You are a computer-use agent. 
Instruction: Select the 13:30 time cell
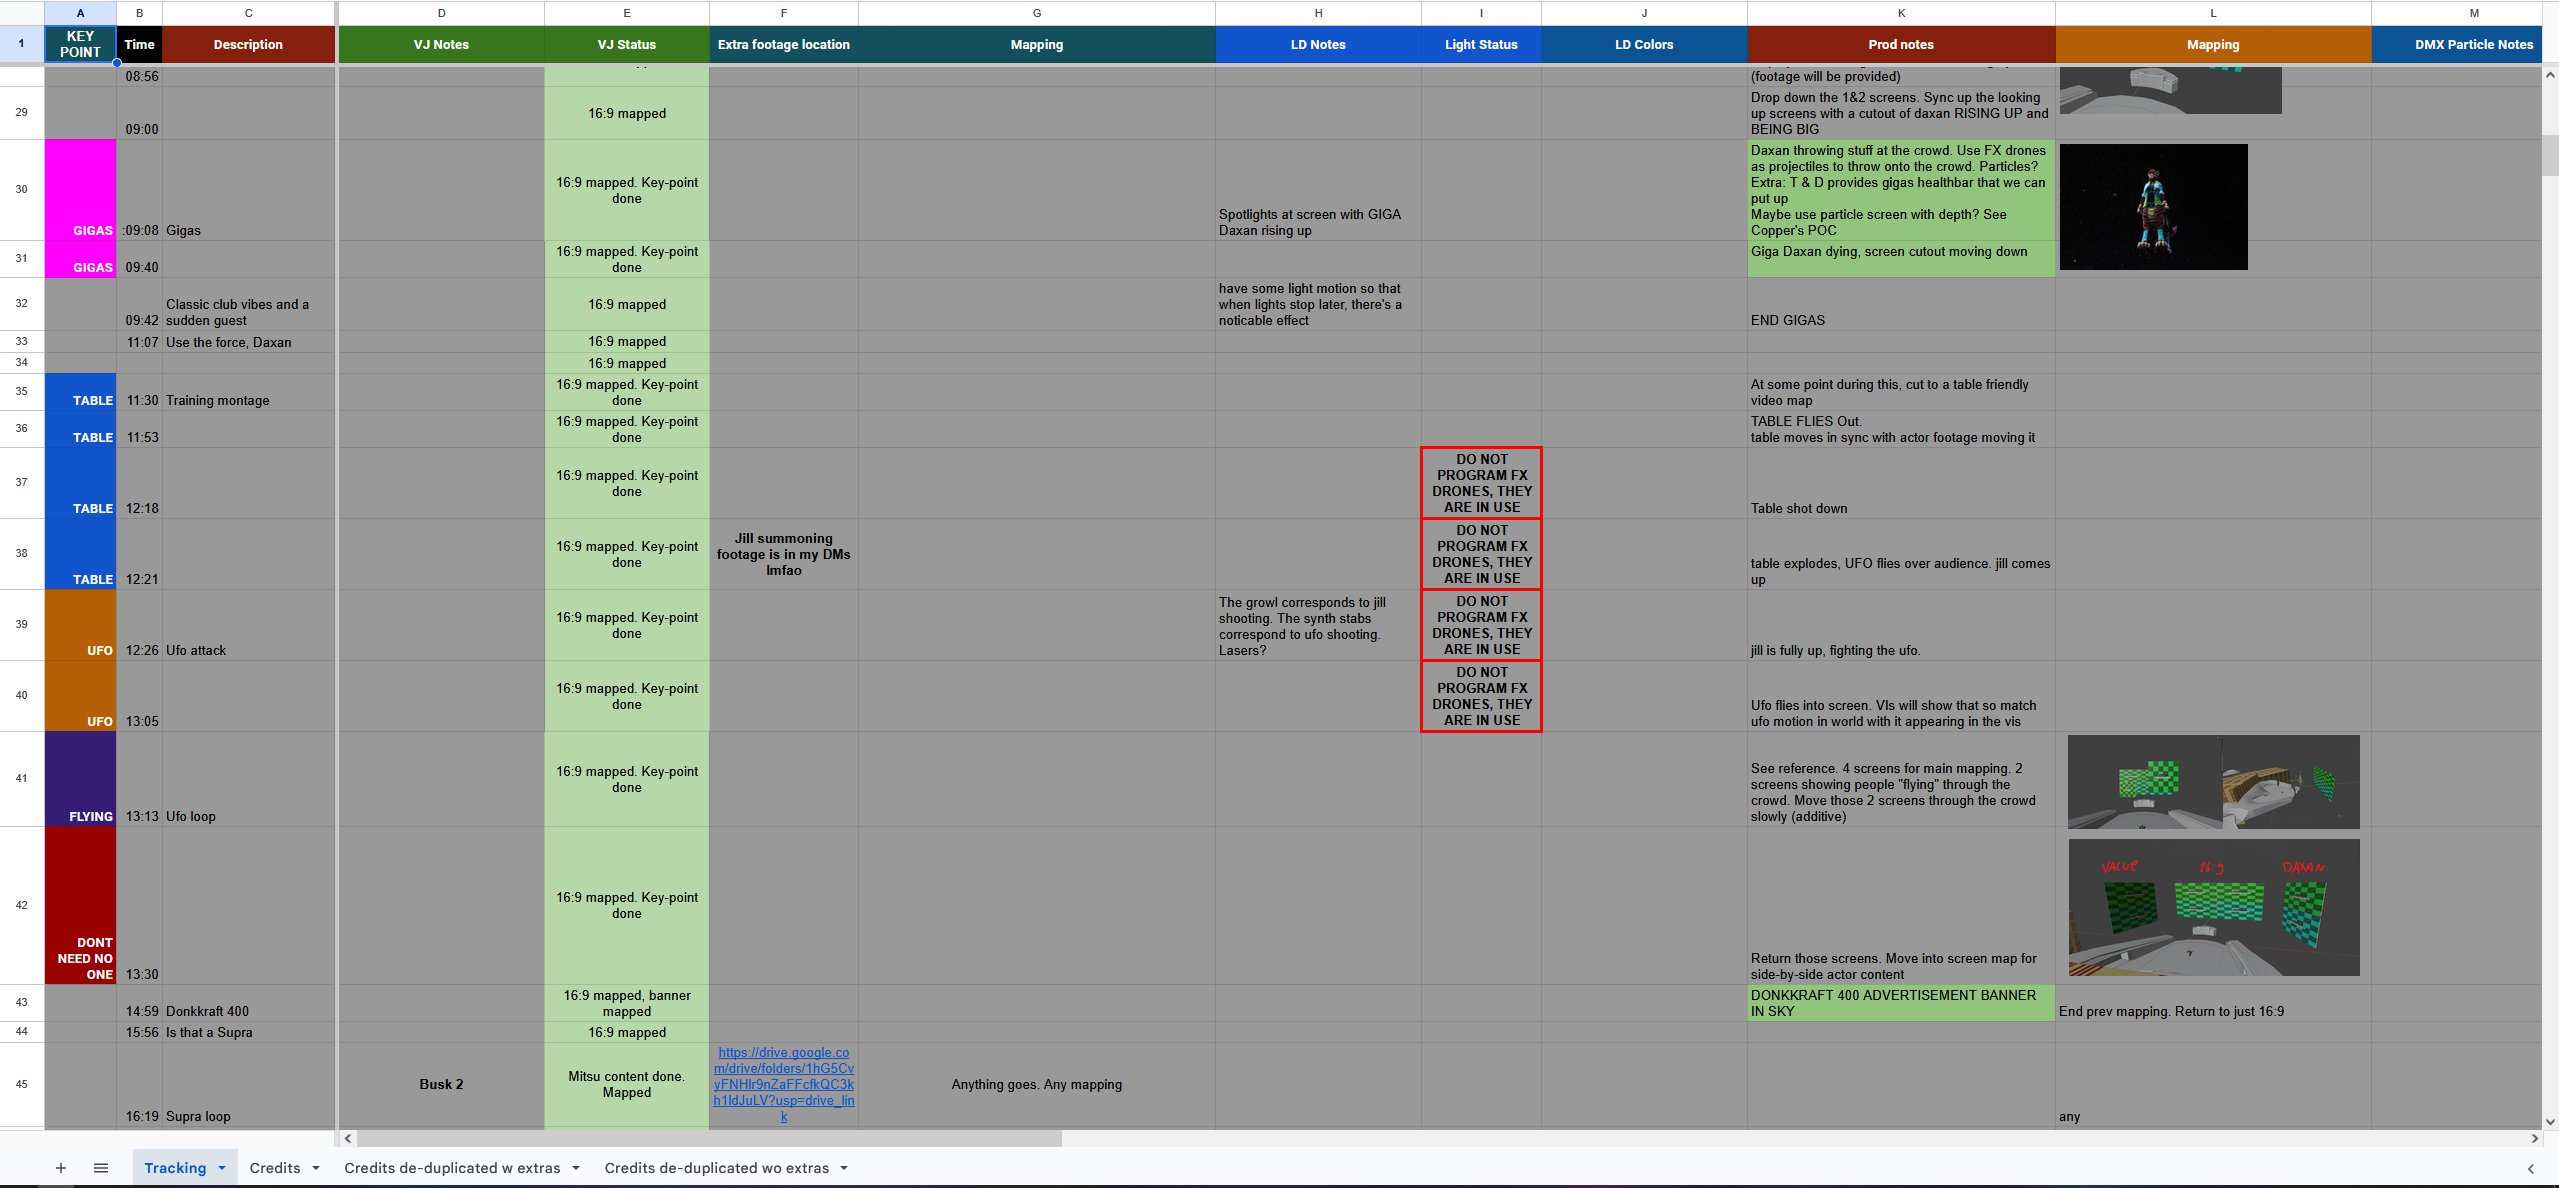pos(139,905)
